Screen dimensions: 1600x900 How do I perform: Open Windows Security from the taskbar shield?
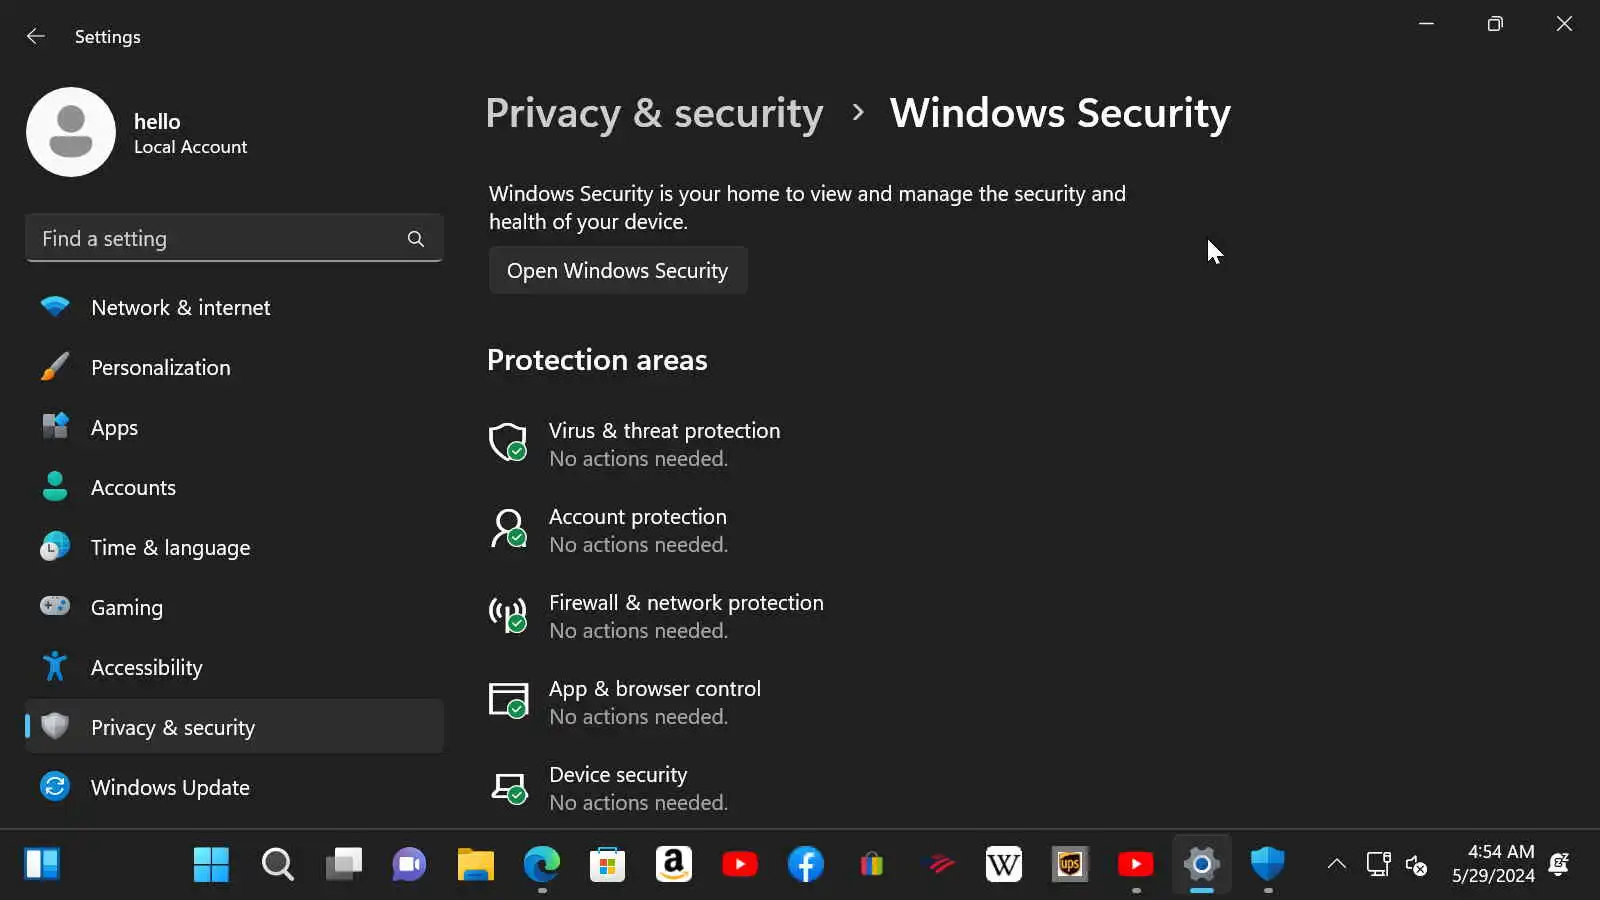pyautogui.click(x=1267, y=864)
